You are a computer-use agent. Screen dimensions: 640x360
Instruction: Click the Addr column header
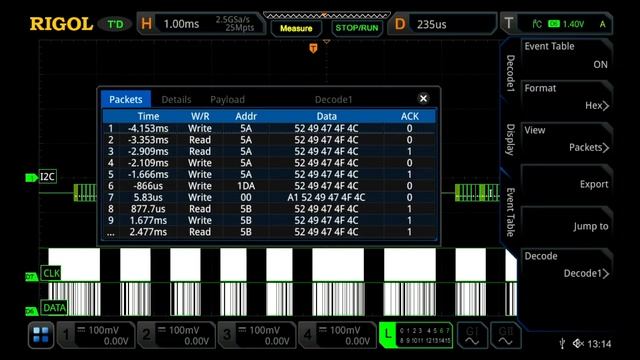pyautogui.click(x=246, y=116)
